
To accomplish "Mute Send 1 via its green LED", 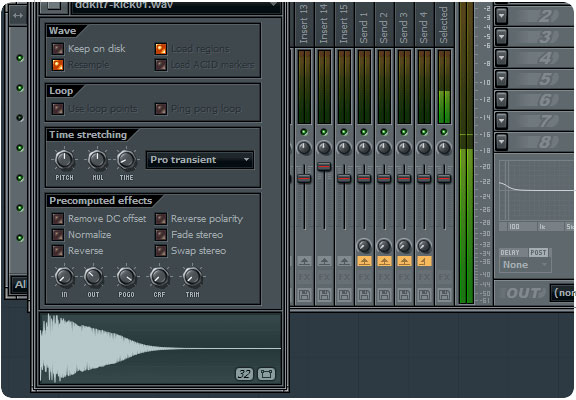I will (x=364, y=132).
